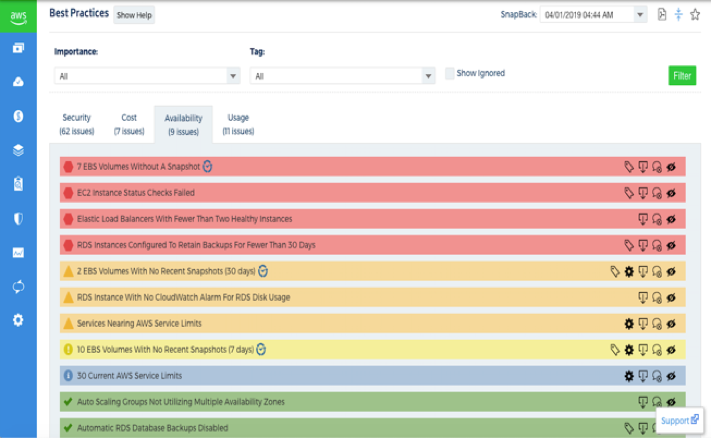Click the Show Help button
Screen dimensions: 711x438
(x=134, y=15)
